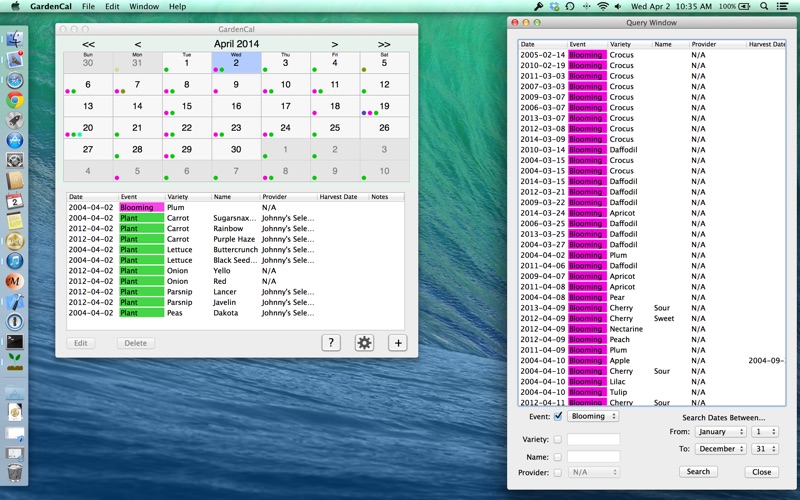Image resolution: width=800 pixels, height=500 pixels.
Task: Sort Query Window results by Date header
Action: point(542,44)
